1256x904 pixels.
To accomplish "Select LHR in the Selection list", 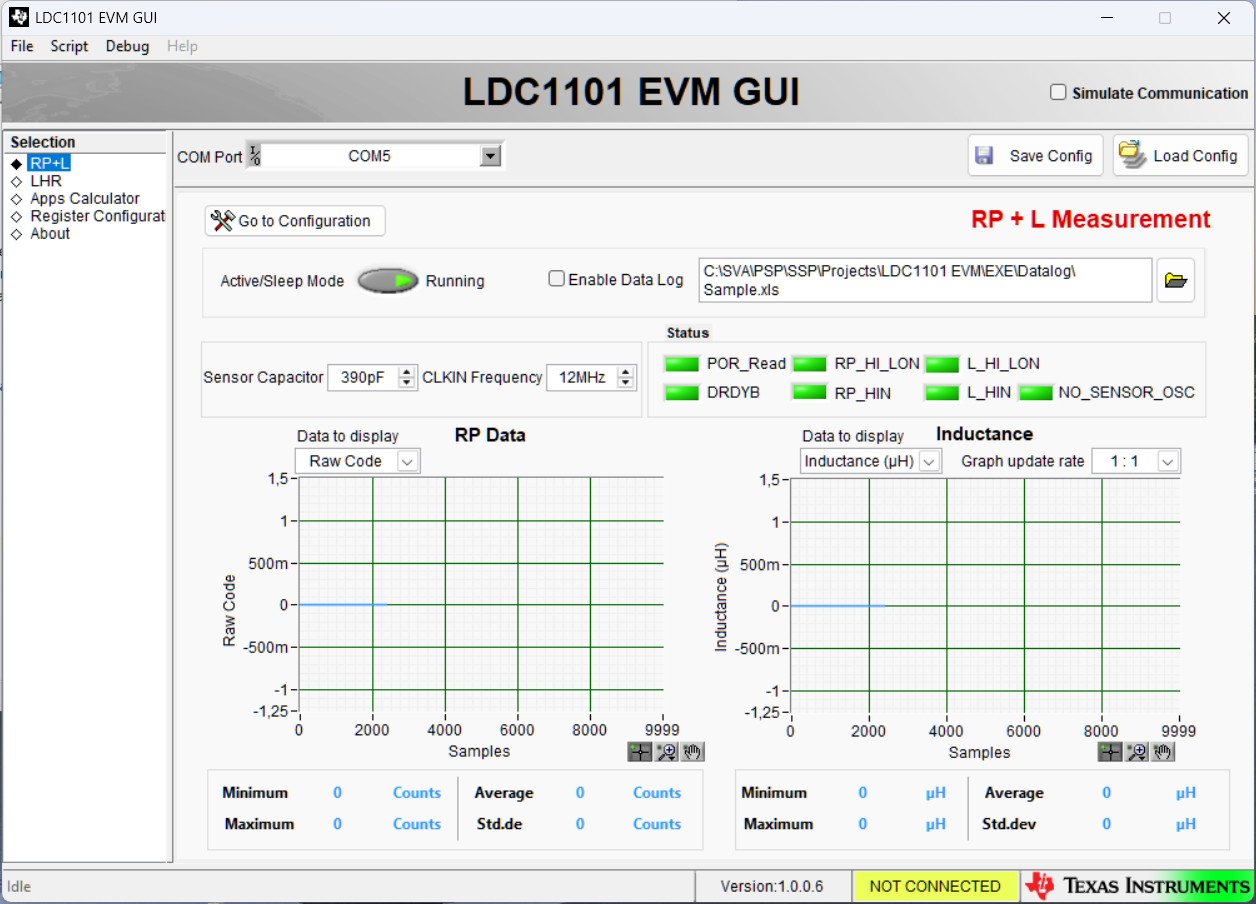I will pyautogui.click(x=46, y=181).
